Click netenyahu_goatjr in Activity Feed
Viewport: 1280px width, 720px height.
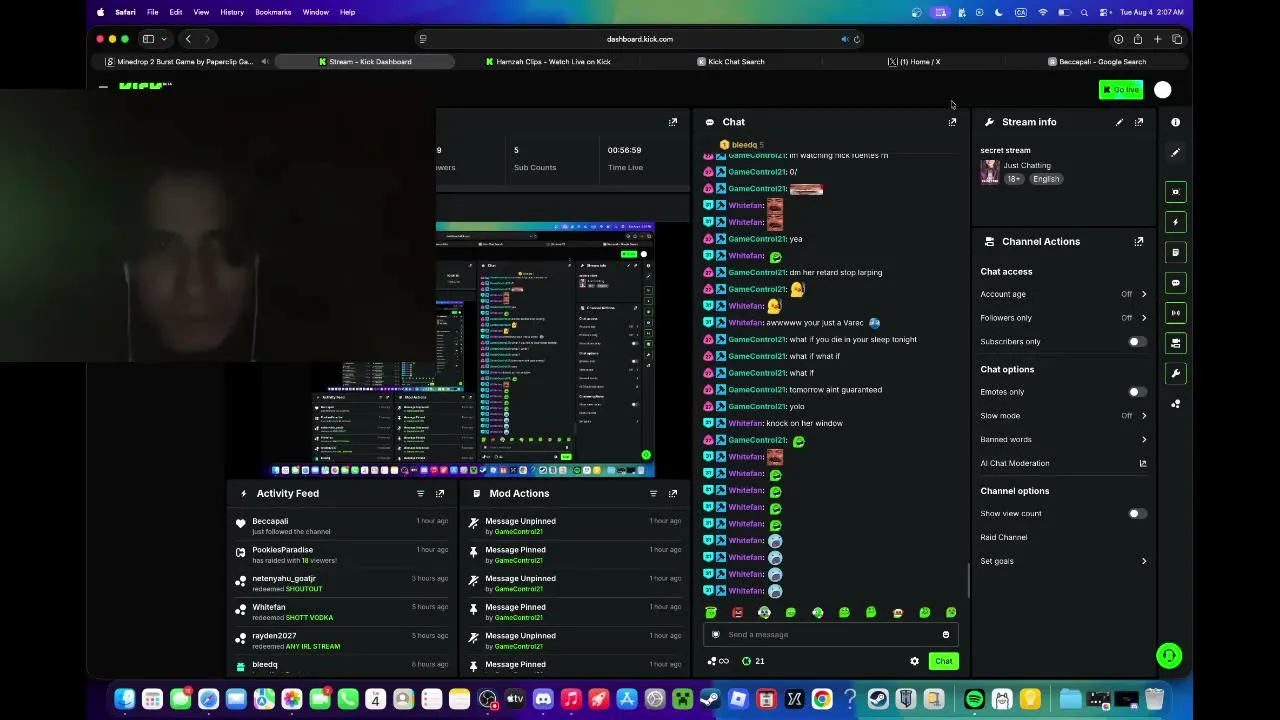tap(284, 579)
